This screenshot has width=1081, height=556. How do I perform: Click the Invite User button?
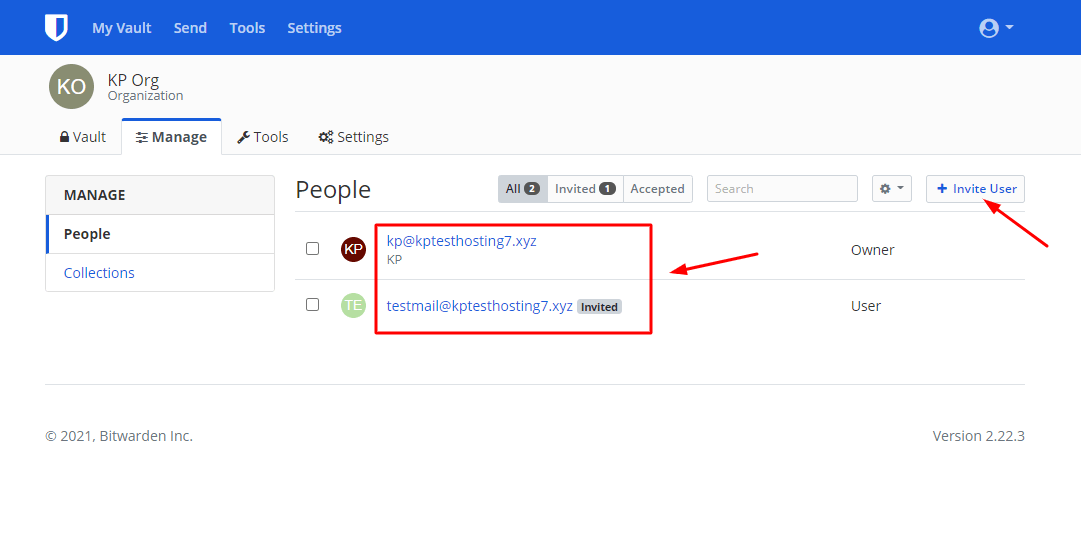point(976,188)
